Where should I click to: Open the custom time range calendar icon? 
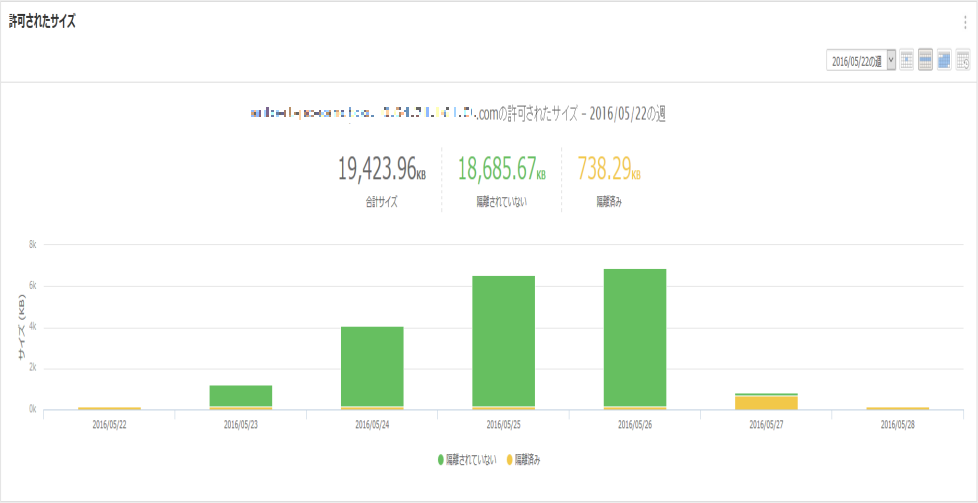[x=963, y=61]
